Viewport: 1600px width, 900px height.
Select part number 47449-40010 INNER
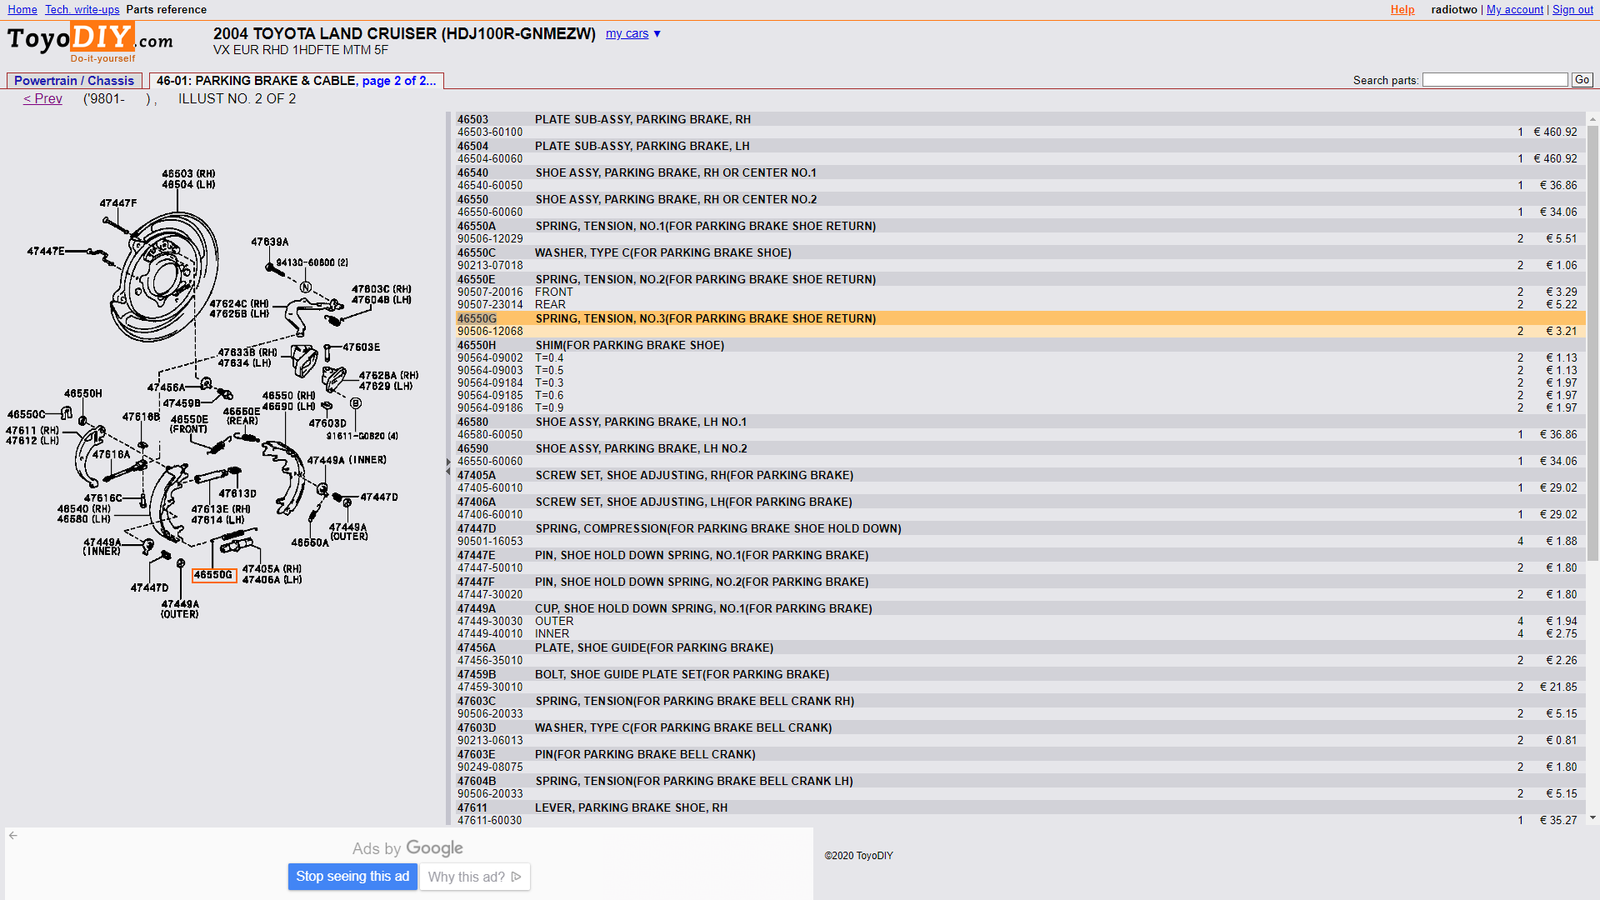coord(490,634)
